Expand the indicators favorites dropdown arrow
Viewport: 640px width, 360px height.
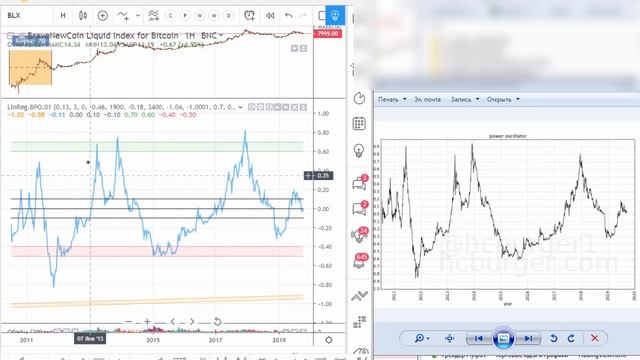pos(138,16)
